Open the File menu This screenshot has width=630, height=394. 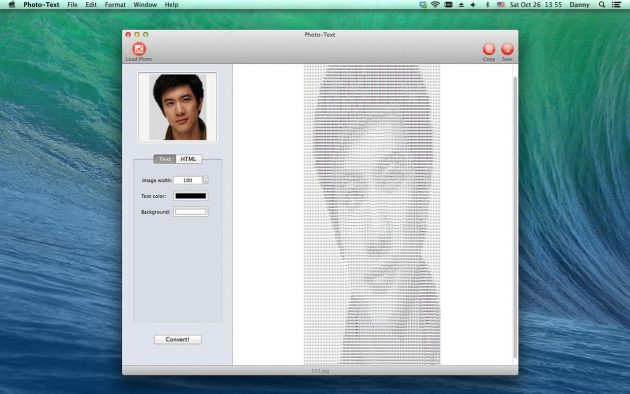coord(72,5)
